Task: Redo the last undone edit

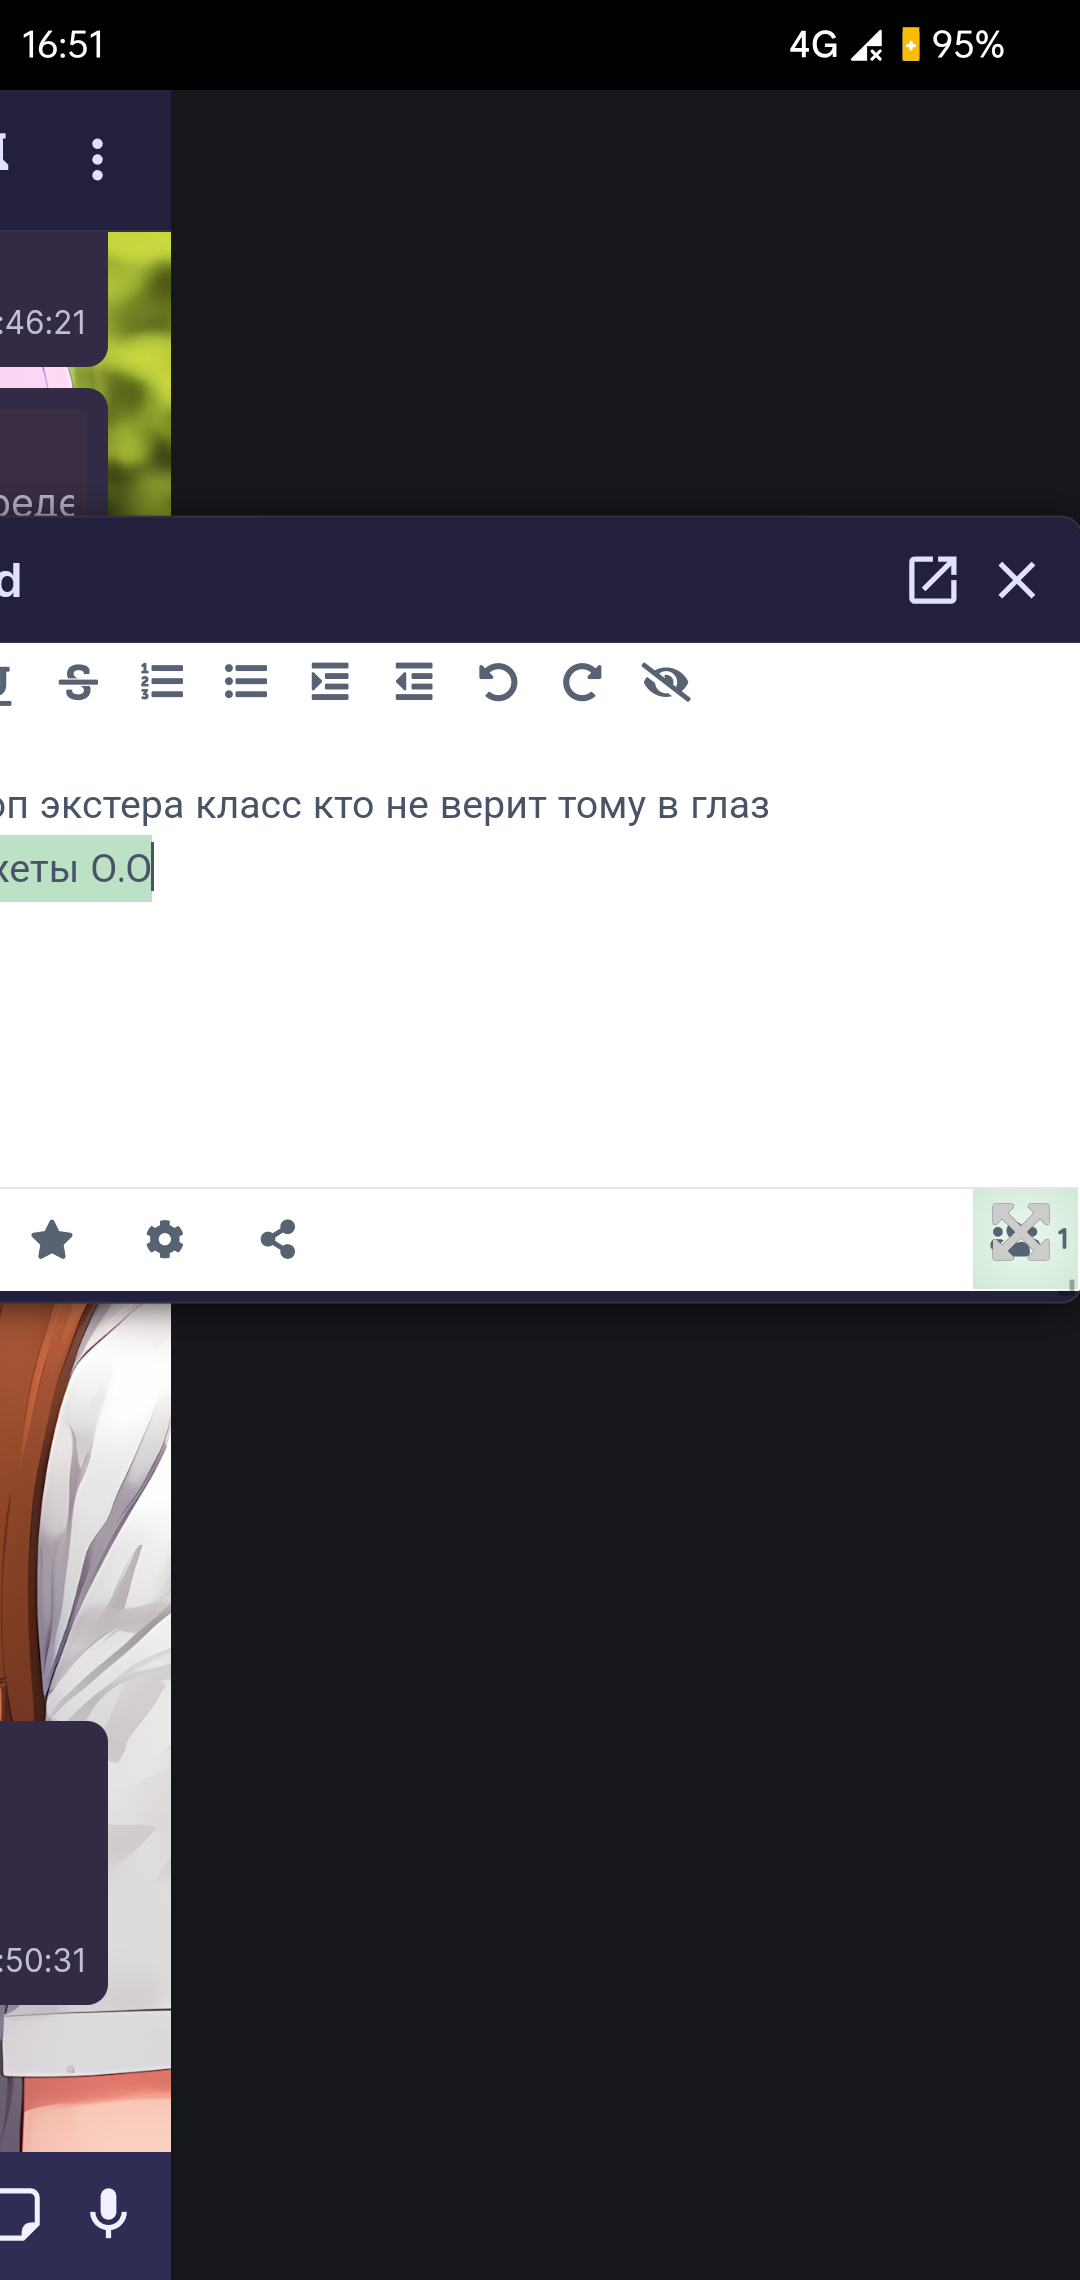Action: 582,682
